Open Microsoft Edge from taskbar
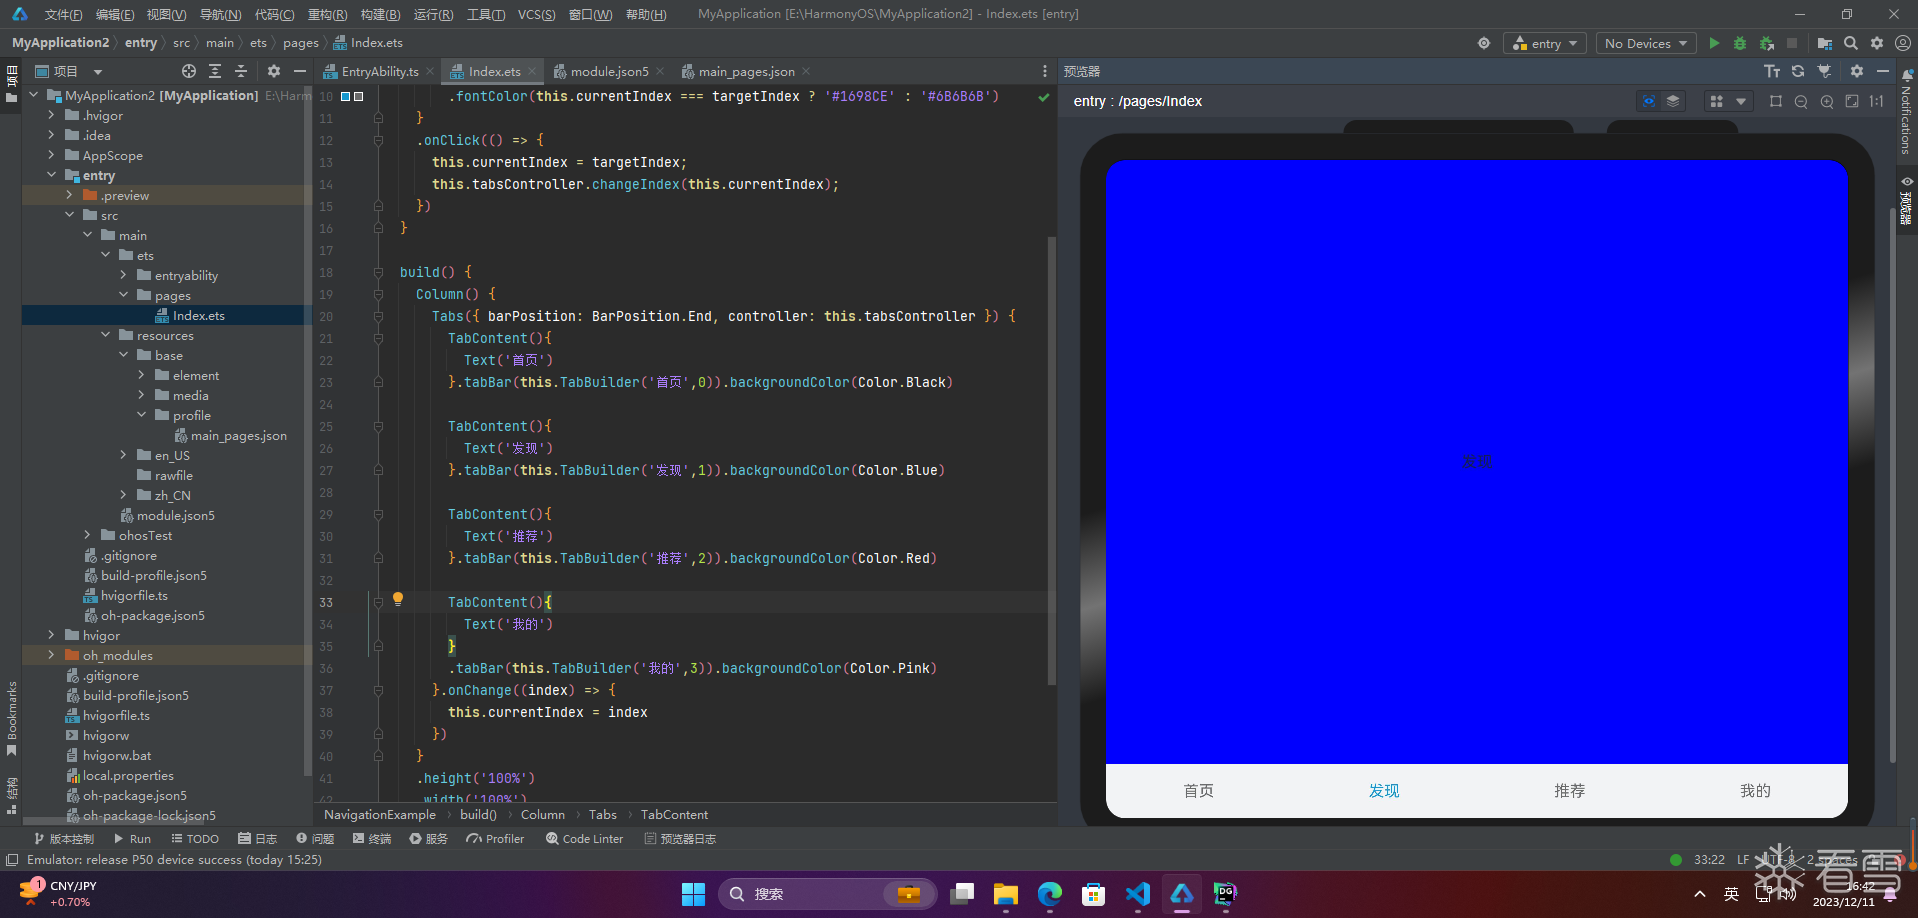Viewport: 1918px width, 918px height. pyautogui.click(x=1050, y=894)
